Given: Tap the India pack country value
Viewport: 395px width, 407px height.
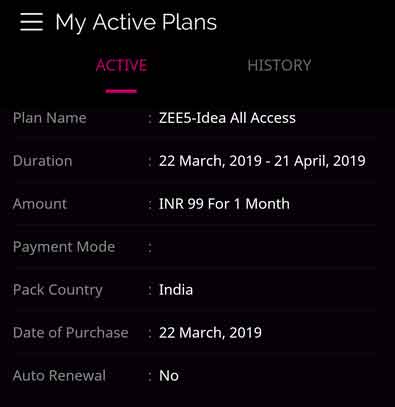Looking at the screenshot, I should pos(176,290).
